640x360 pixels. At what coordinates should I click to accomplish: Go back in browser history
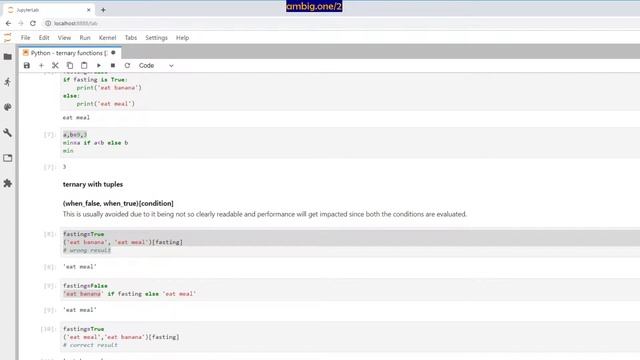(x=9, y=23)
